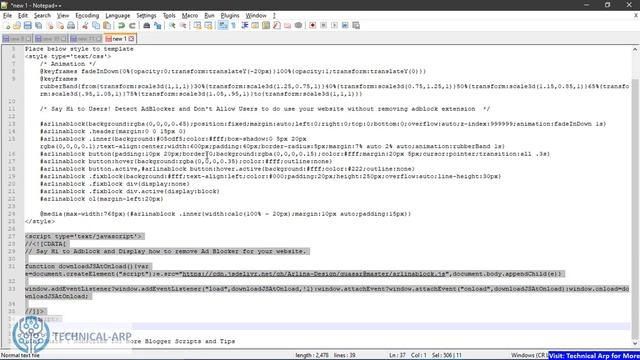Open the User Defined Language icon
Image resolution: width=640 pixels, height=360 pixels.
[x=255, y=25]
